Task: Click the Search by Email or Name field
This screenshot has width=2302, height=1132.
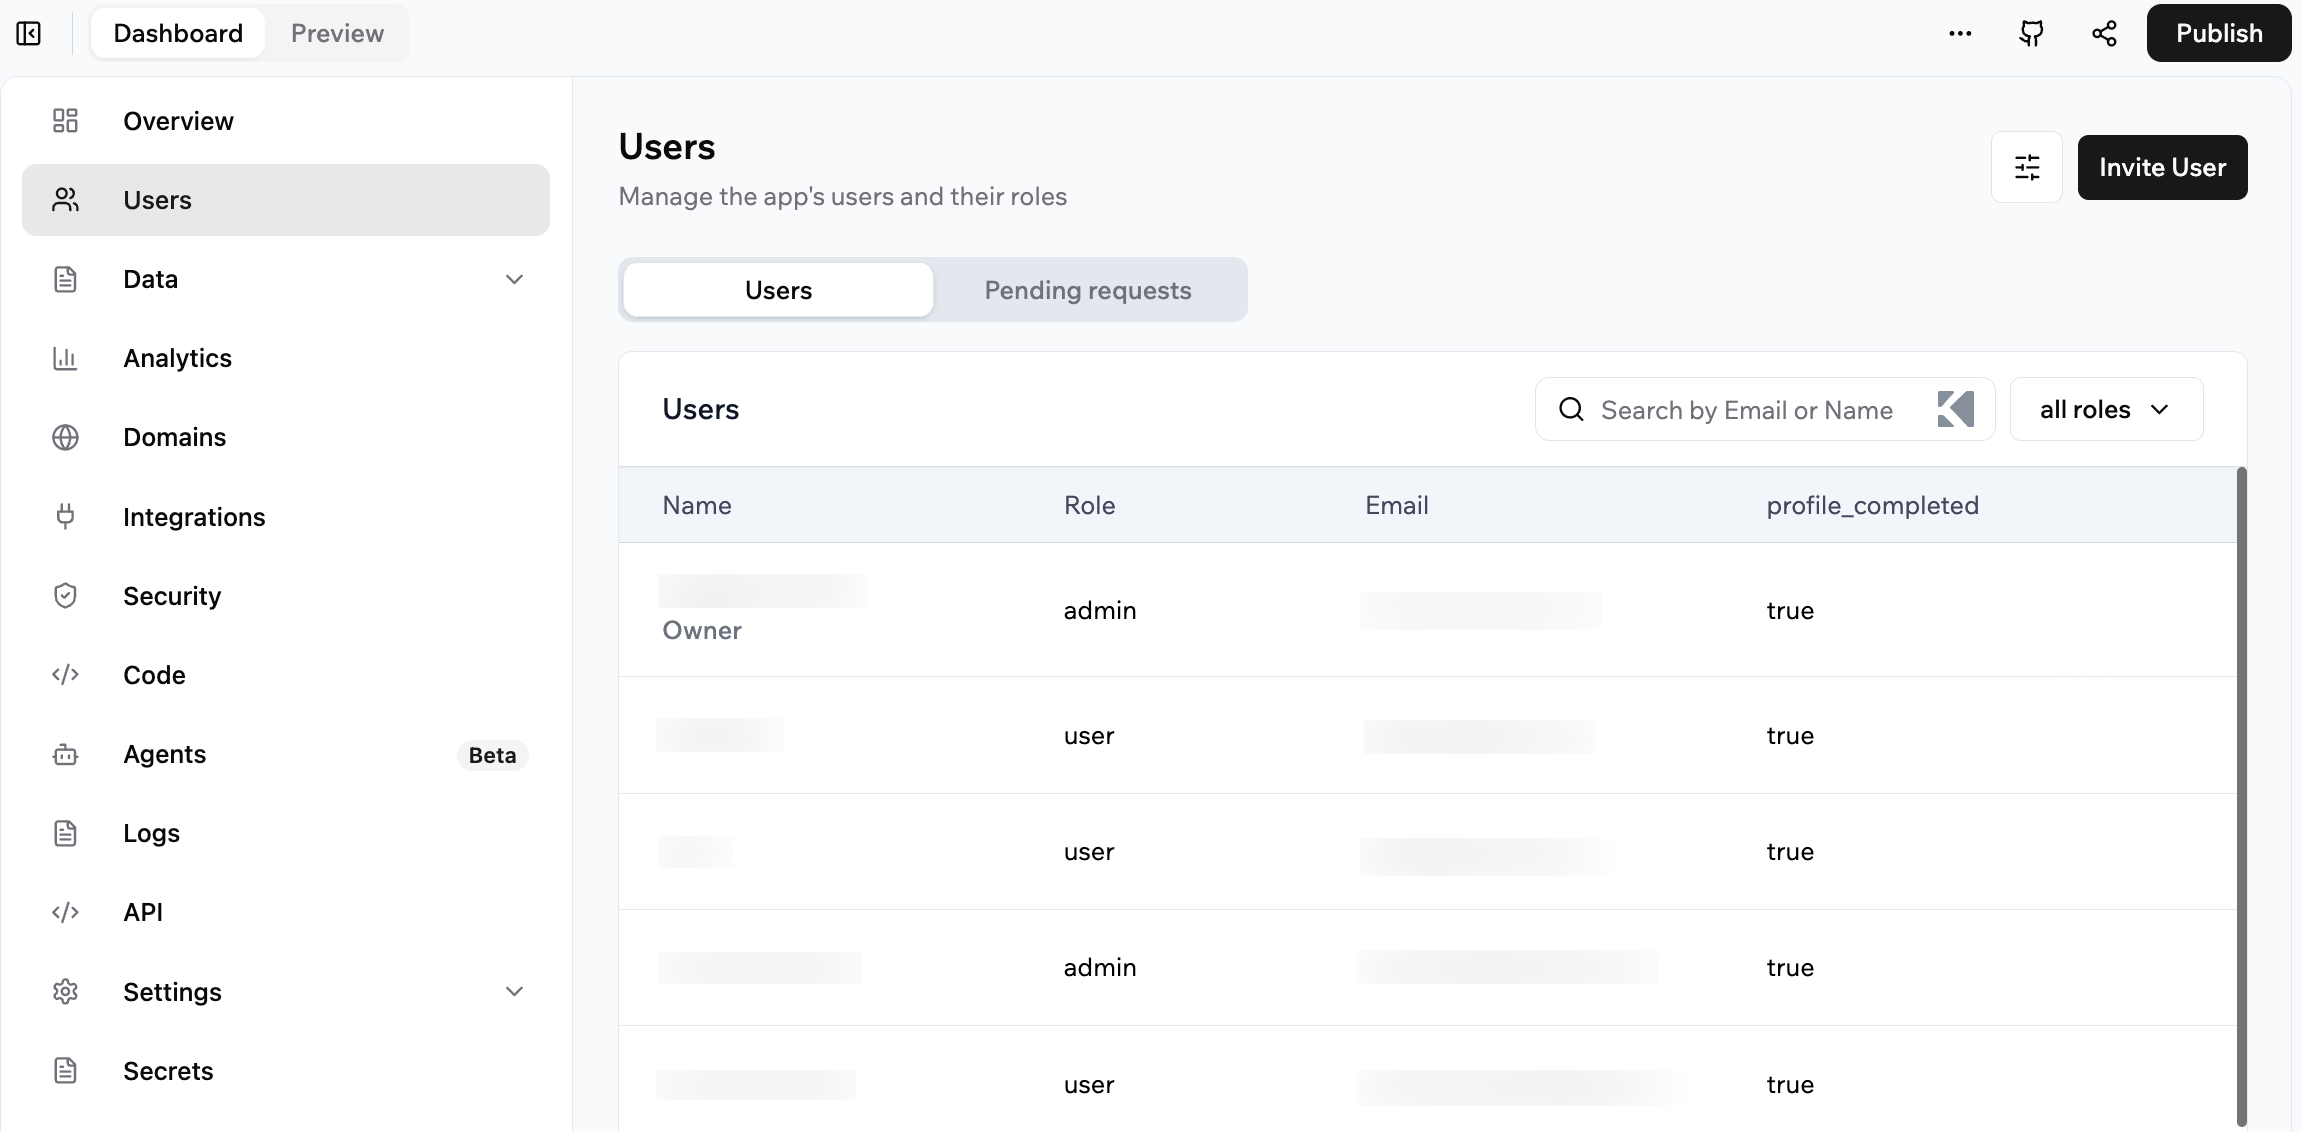Action: click(1747, 409)
